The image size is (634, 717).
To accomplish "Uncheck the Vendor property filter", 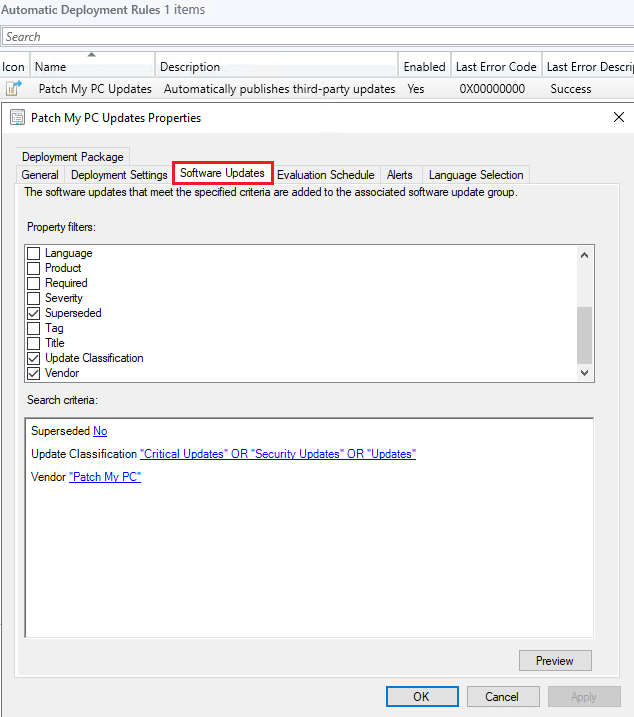I will click(x=33, y=373).
